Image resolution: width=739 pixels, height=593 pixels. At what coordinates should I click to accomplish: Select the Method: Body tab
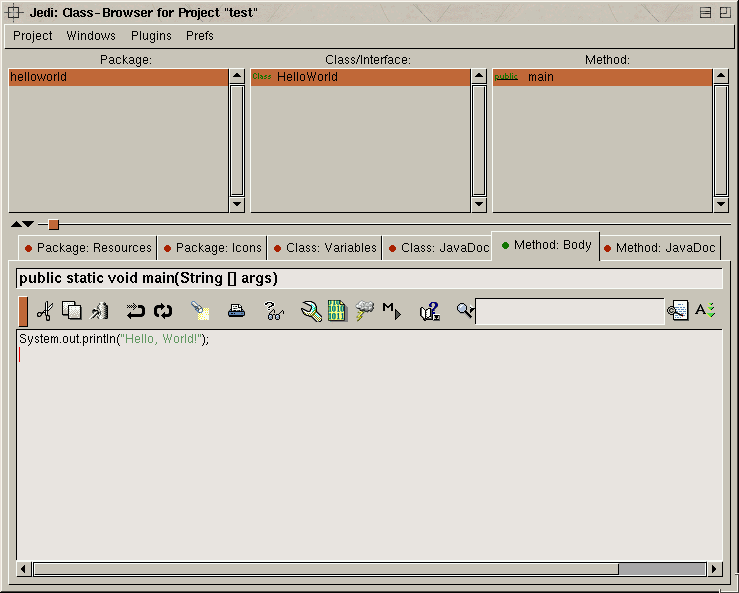pyautogui.click(x=546, y=246)
